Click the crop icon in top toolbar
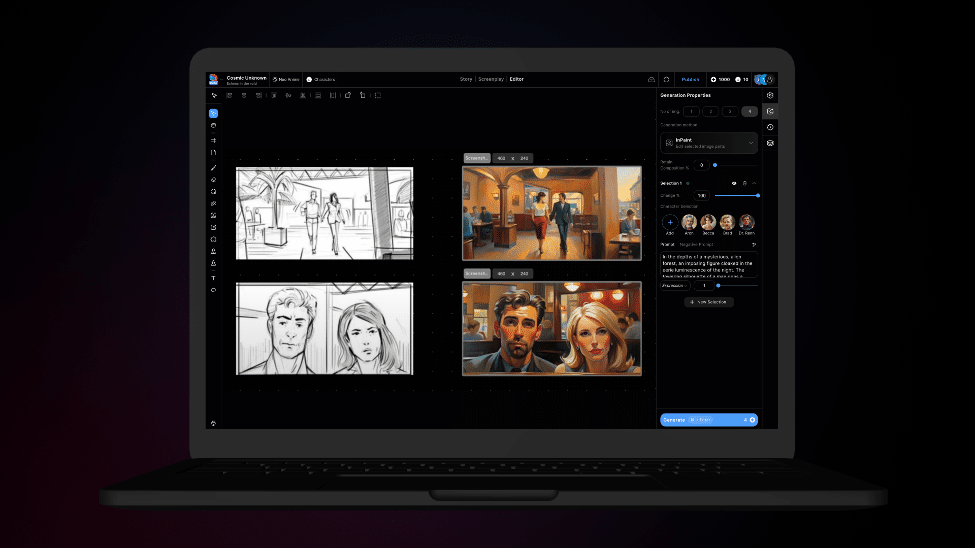 pos(362,95)
